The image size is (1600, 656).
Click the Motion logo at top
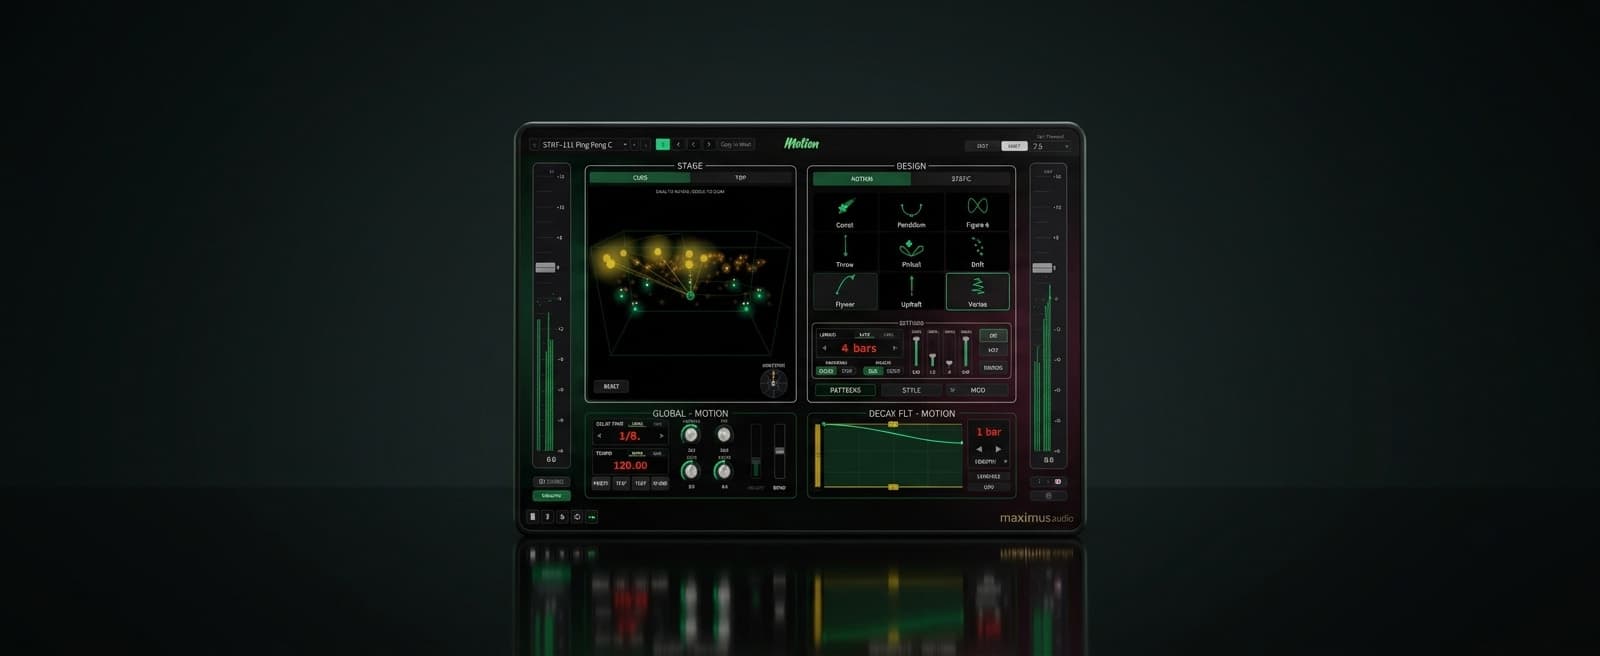(802, 144)
